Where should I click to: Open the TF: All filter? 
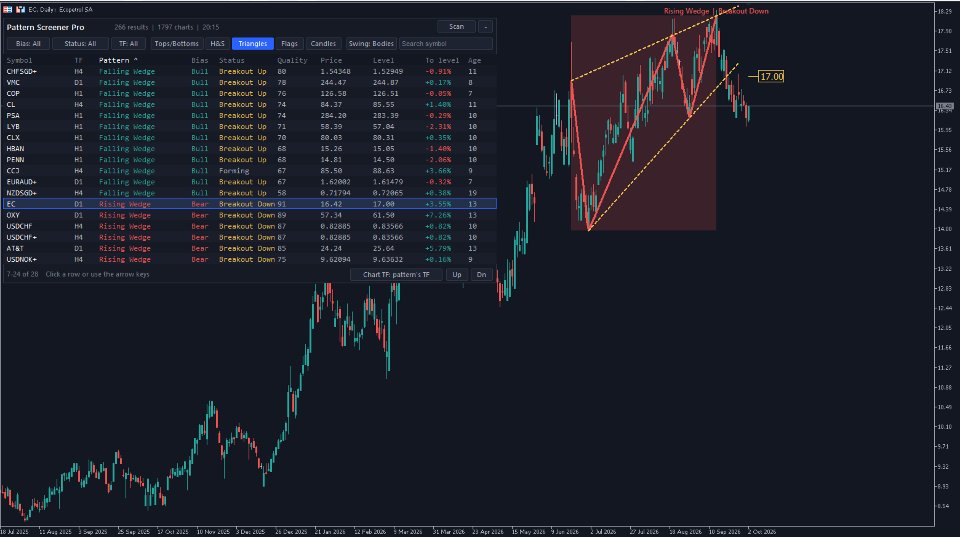pos(129,43)
